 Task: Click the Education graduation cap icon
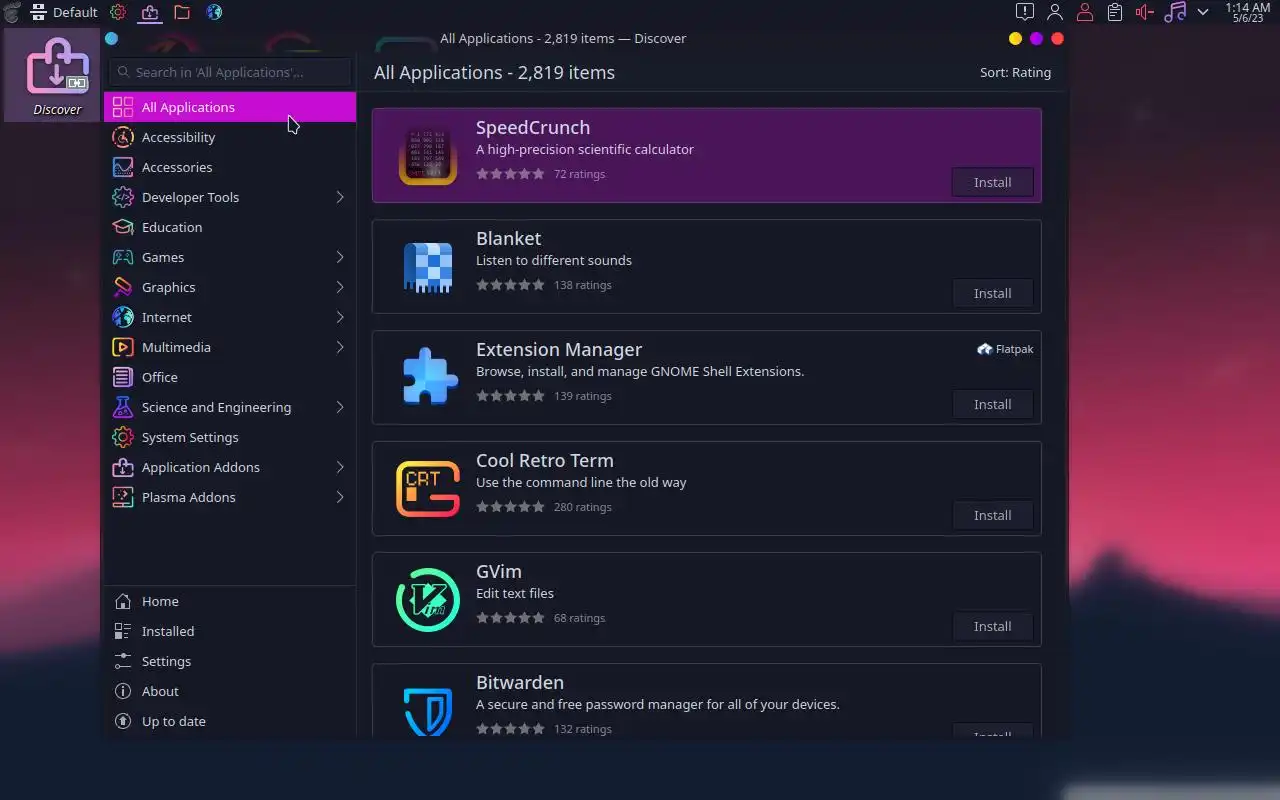point(123,227)
